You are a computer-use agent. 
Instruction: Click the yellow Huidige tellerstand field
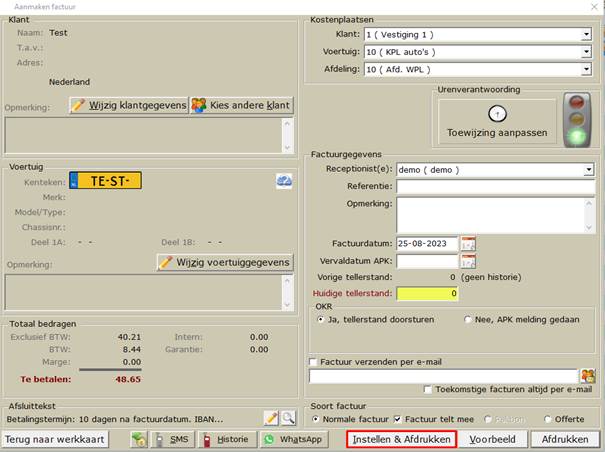(427, 294)
